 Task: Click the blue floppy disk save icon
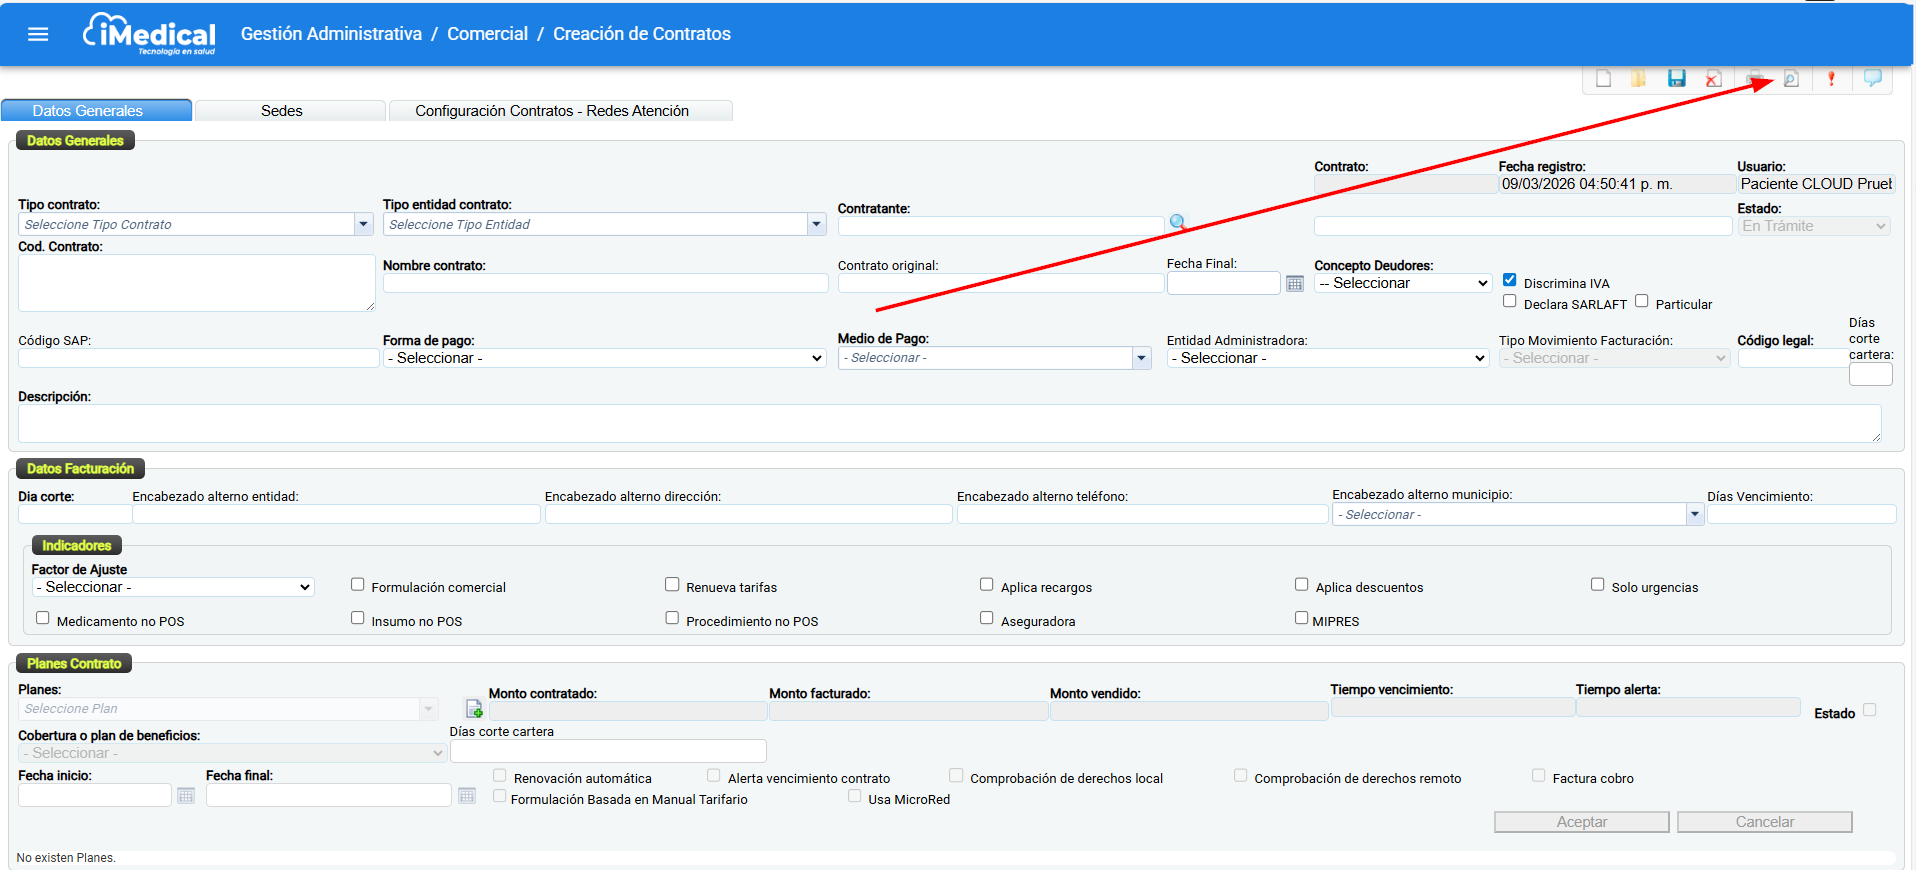[x=1677, y=79]
